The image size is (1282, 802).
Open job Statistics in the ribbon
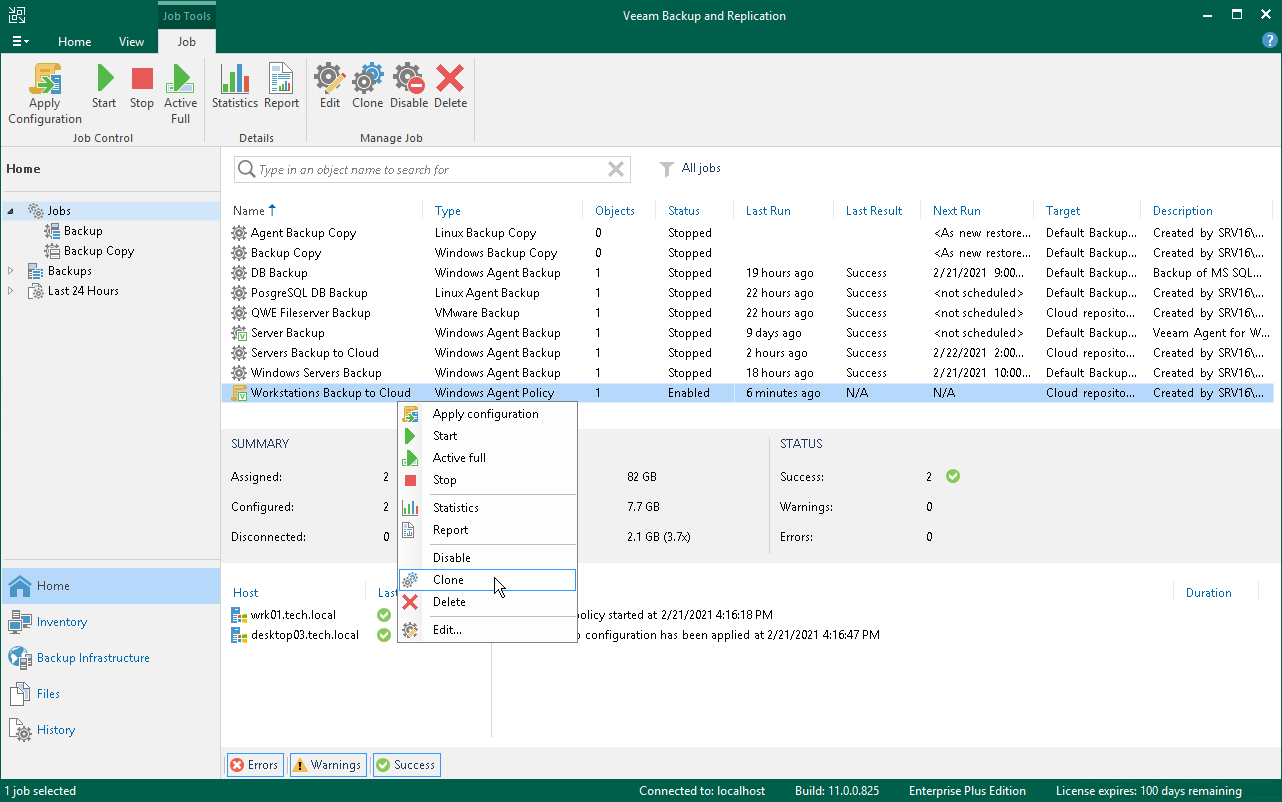[235, 86]
